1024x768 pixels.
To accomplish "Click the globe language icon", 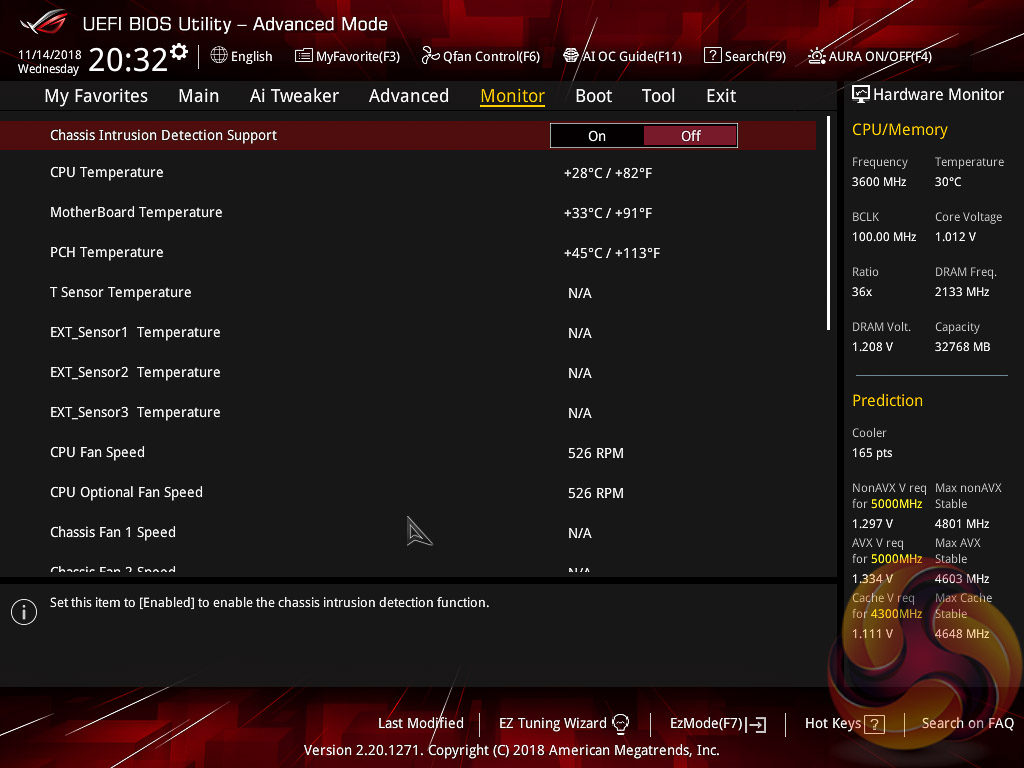I will (219, 56).
